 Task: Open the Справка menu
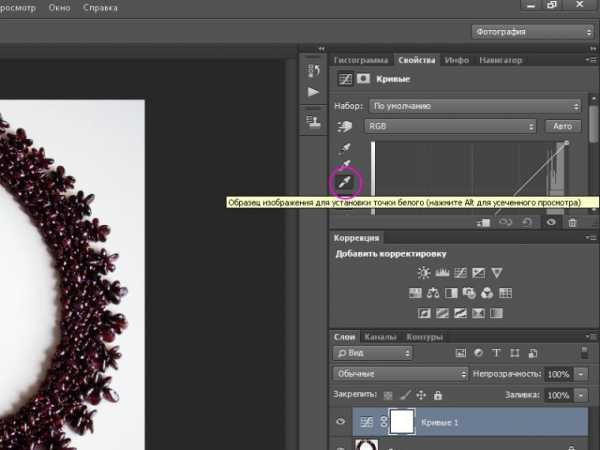pyautogui.click(x=100, y=8)
